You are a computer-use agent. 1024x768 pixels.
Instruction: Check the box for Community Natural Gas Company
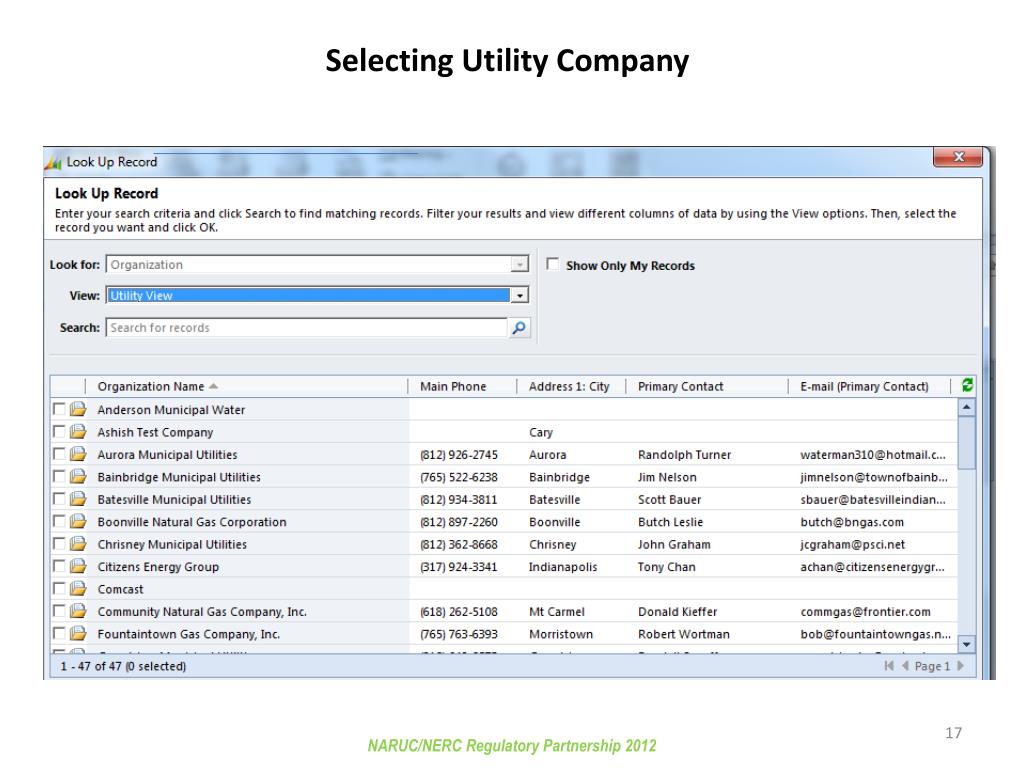click(x=59, y=611)
